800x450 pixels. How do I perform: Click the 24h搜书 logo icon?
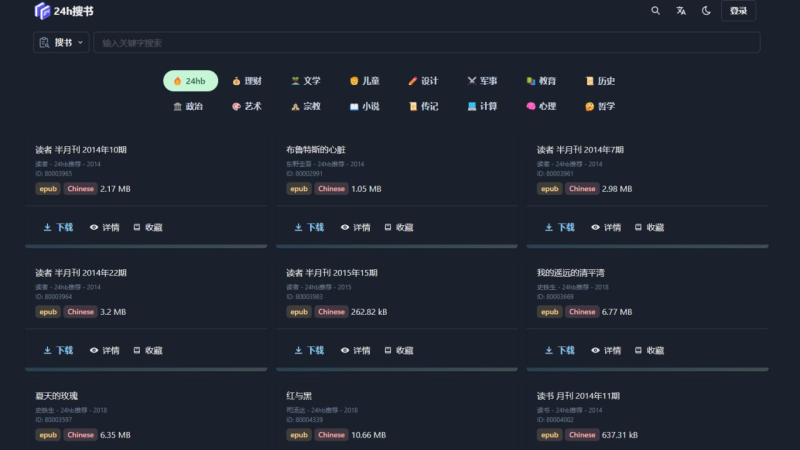(x=42, y=11)
